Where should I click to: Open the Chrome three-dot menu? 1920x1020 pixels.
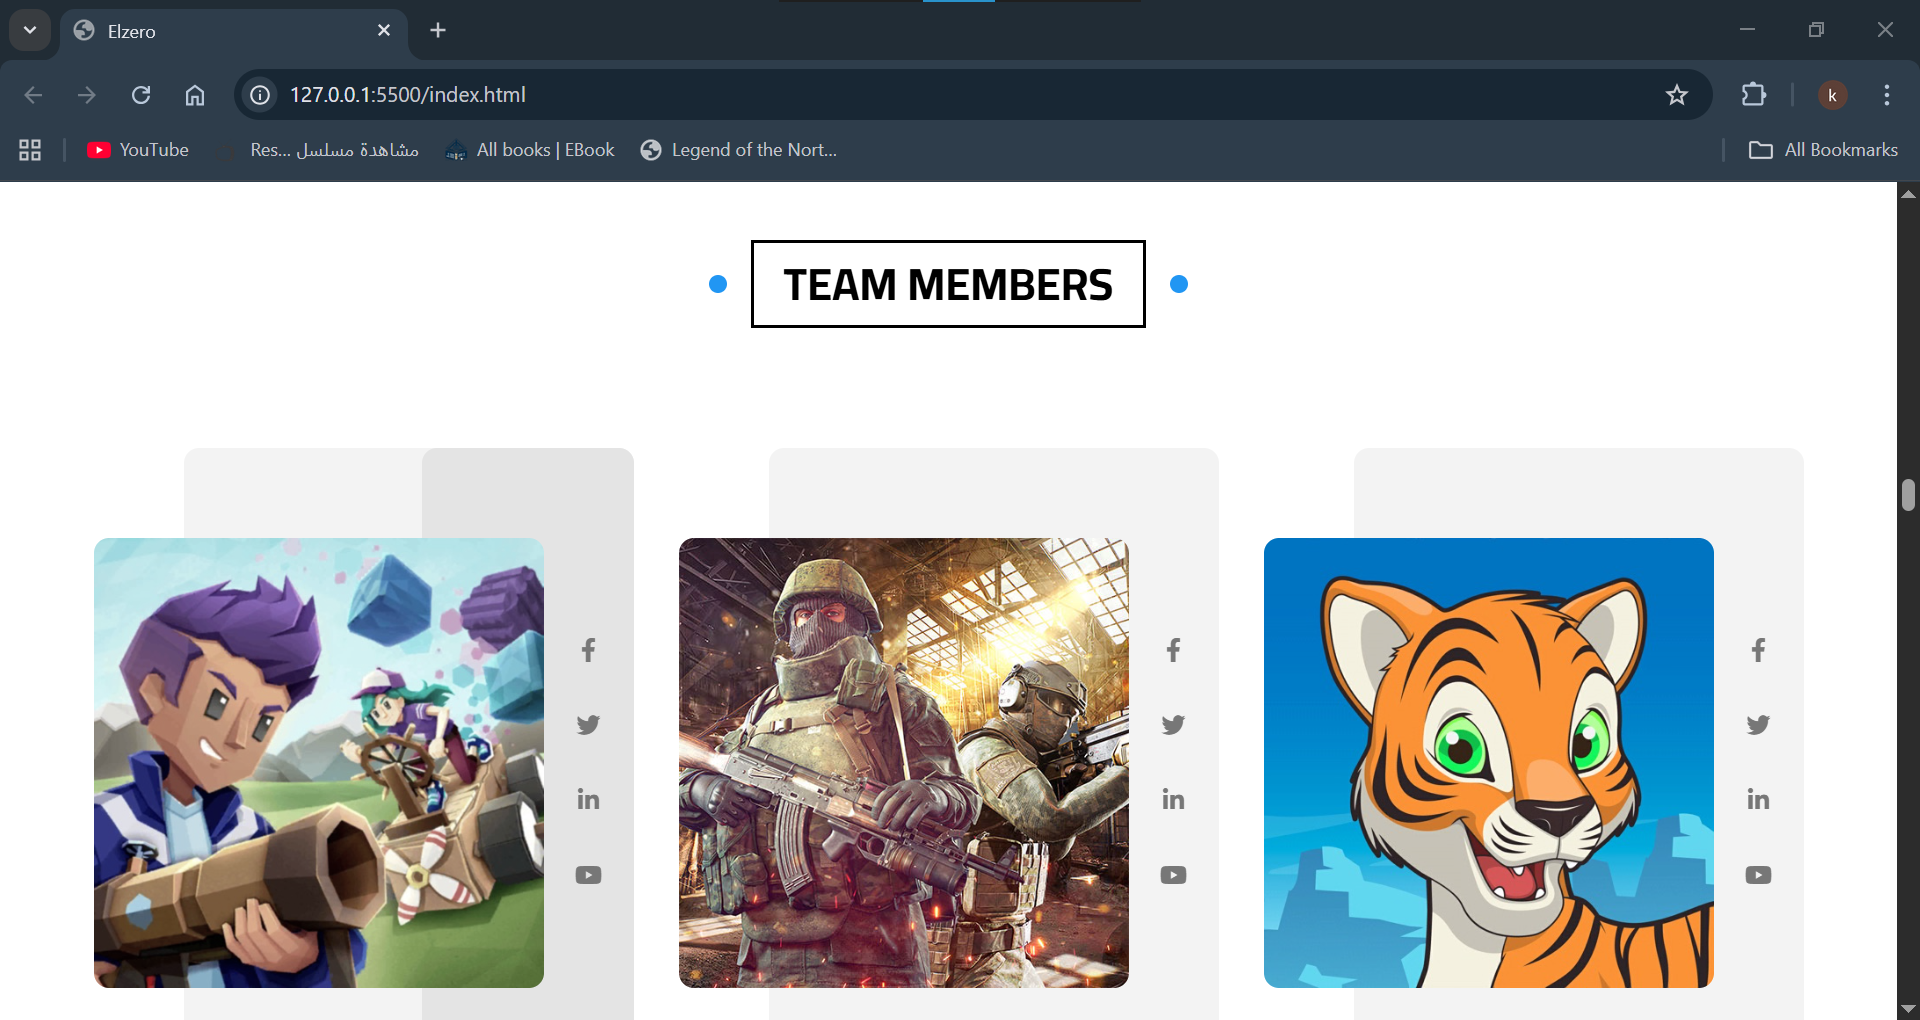[1886, 95]
